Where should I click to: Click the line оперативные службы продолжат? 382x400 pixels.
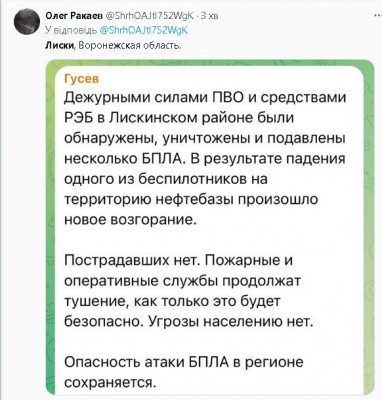tap(182, 281)
